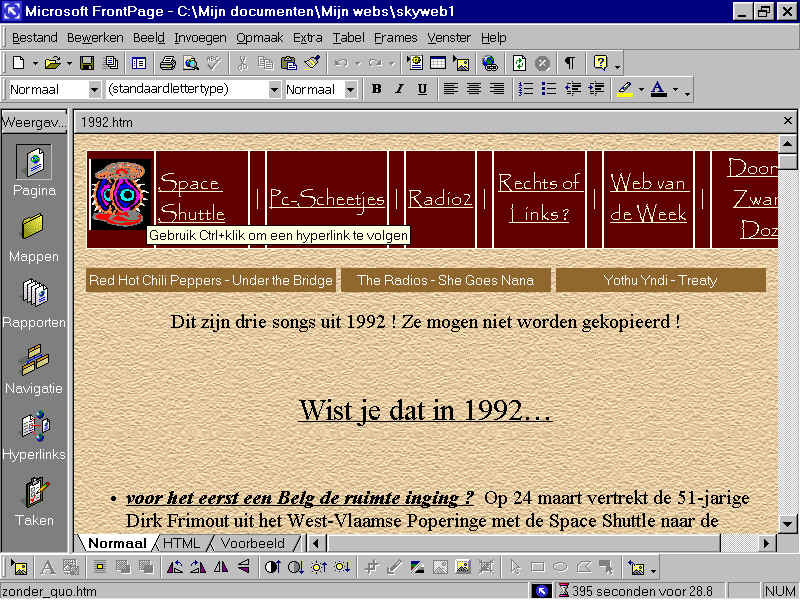This screenshot has height=600, width=800.
Task: Click the Text 'A' icon on picture toolbar
Action: [47, 567]
